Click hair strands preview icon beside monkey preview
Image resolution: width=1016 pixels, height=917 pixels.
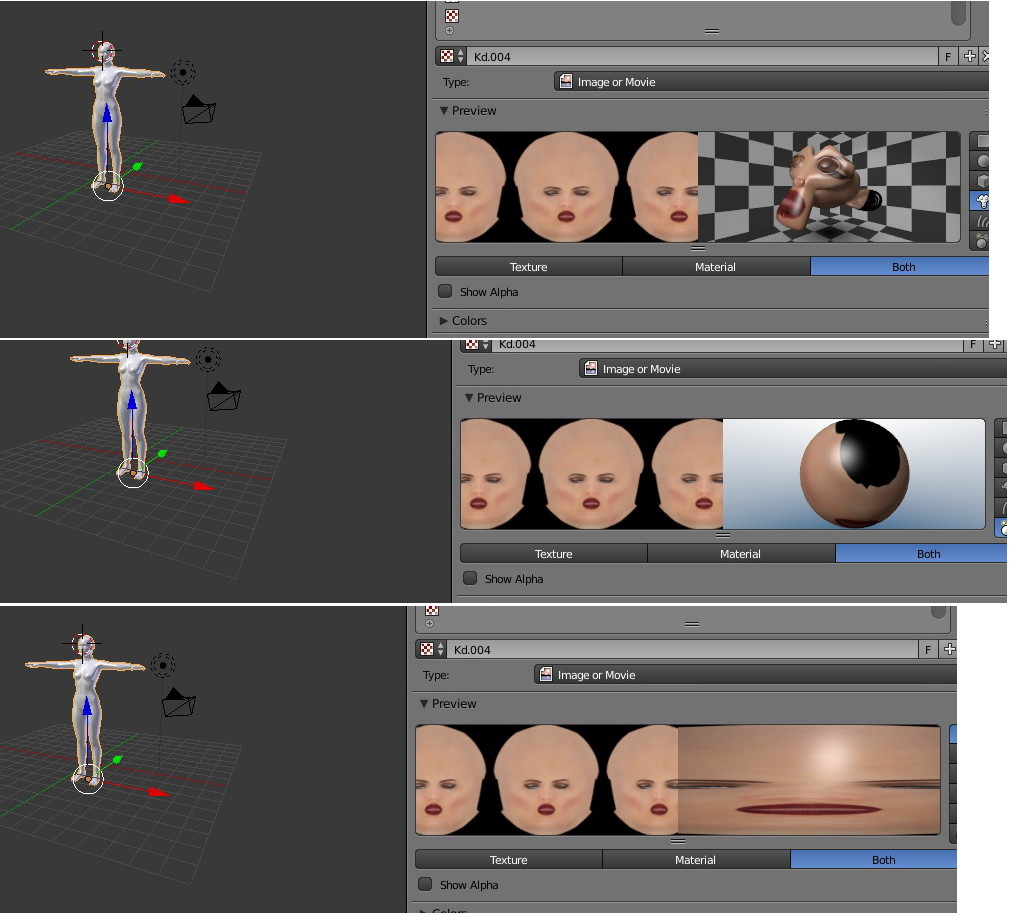[x=981, y=221]
